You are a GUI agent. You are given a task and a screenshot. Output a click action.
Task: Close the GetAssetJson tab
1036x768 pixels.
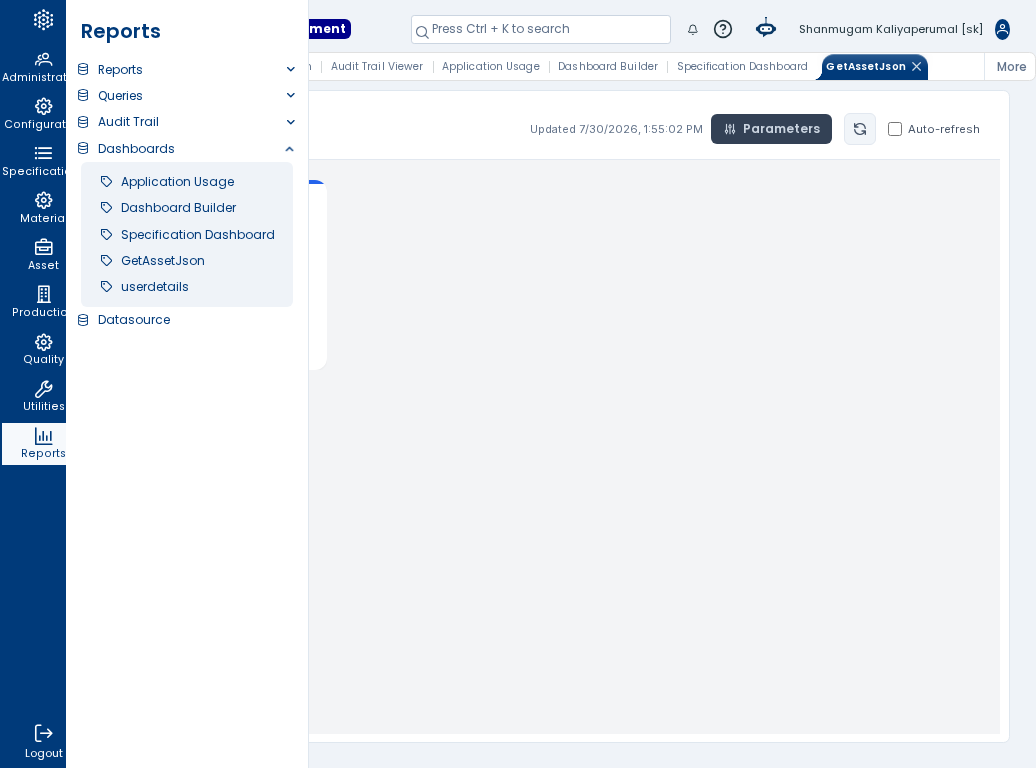tap(916, 66)
